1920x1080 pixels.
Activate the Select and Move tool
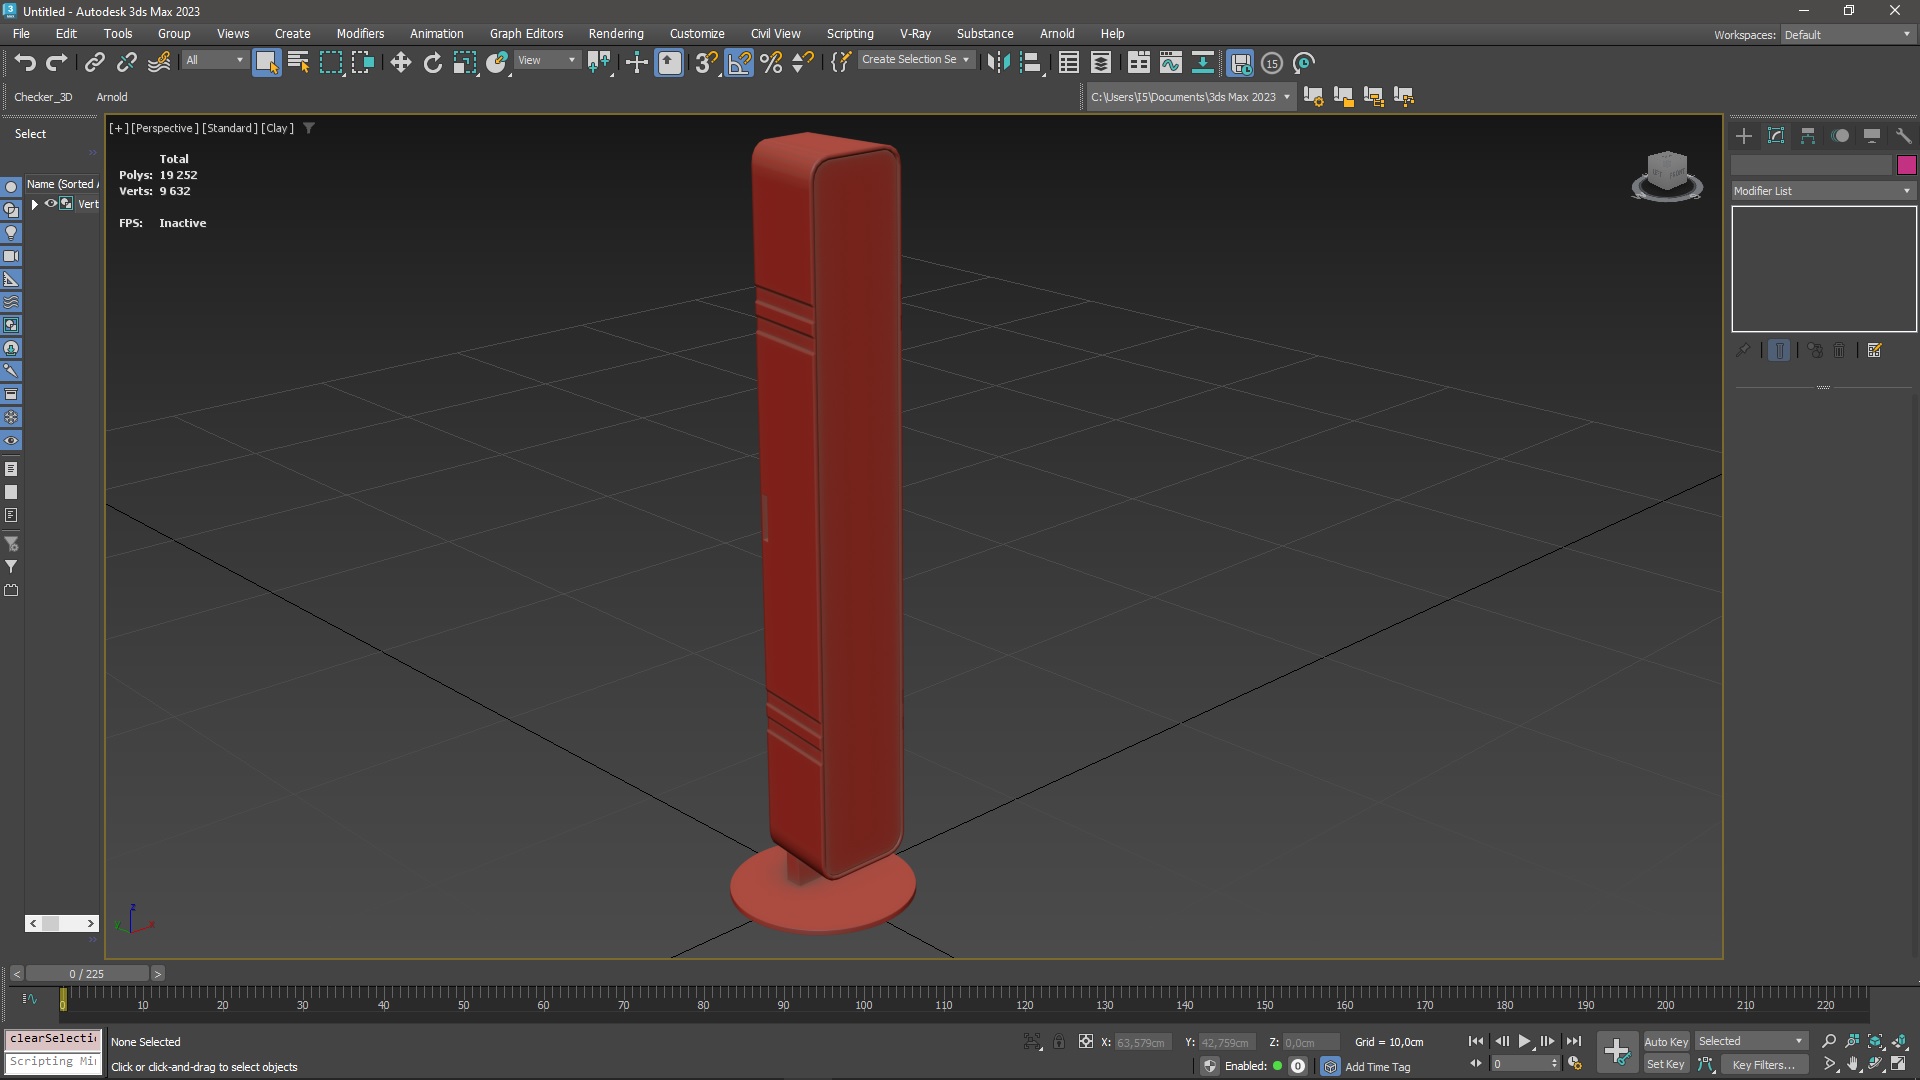[400, 62]
